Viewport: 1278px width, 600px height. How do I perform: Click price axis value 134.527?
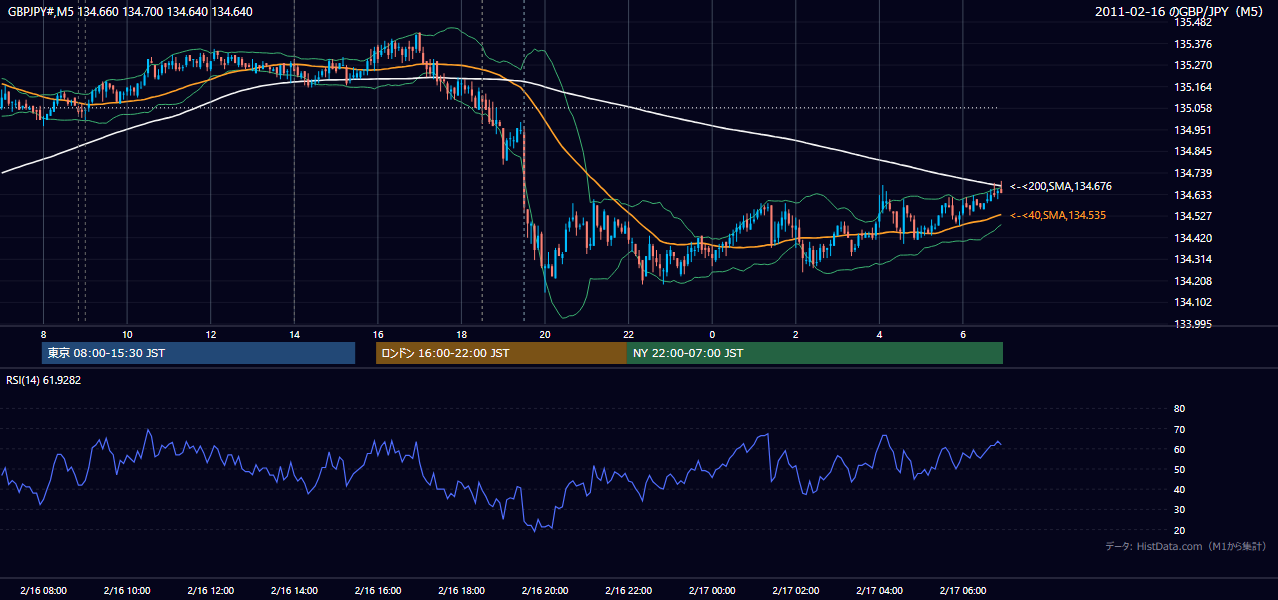[1193, 216]
